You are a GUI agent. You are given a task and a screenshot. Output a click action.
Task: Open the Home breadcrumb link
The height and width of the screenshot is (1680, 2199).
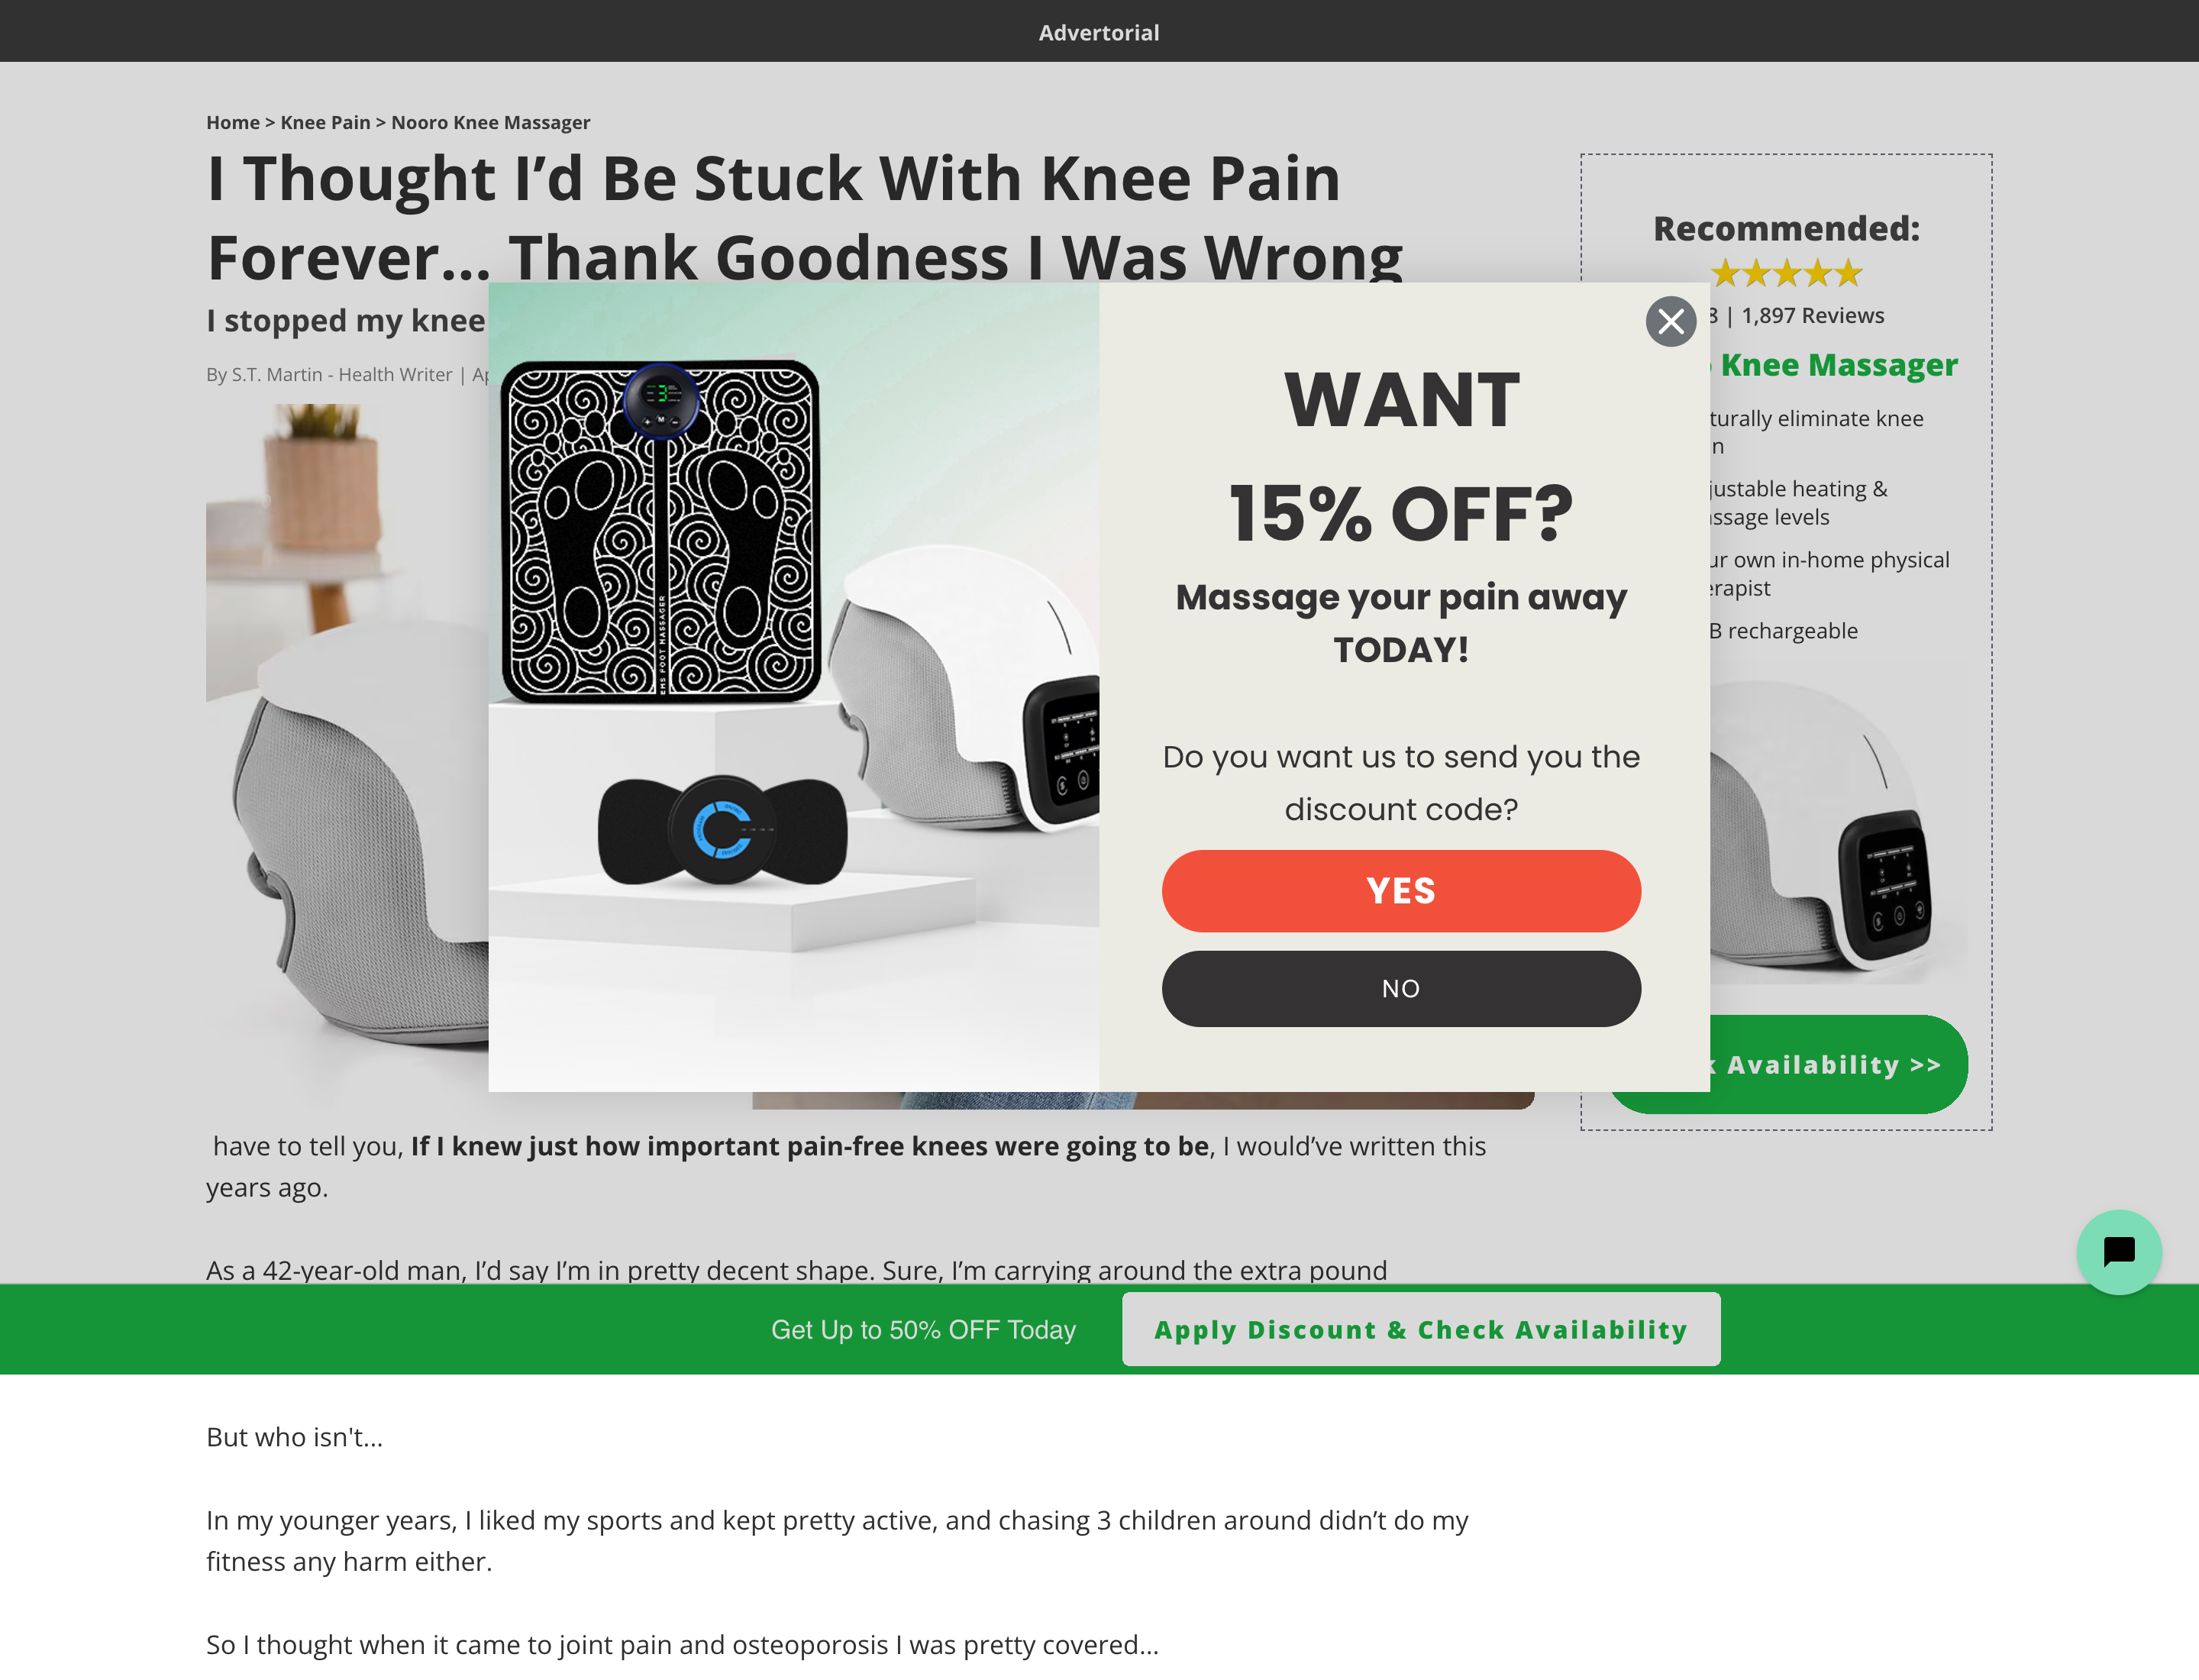(x=233, y=122)
